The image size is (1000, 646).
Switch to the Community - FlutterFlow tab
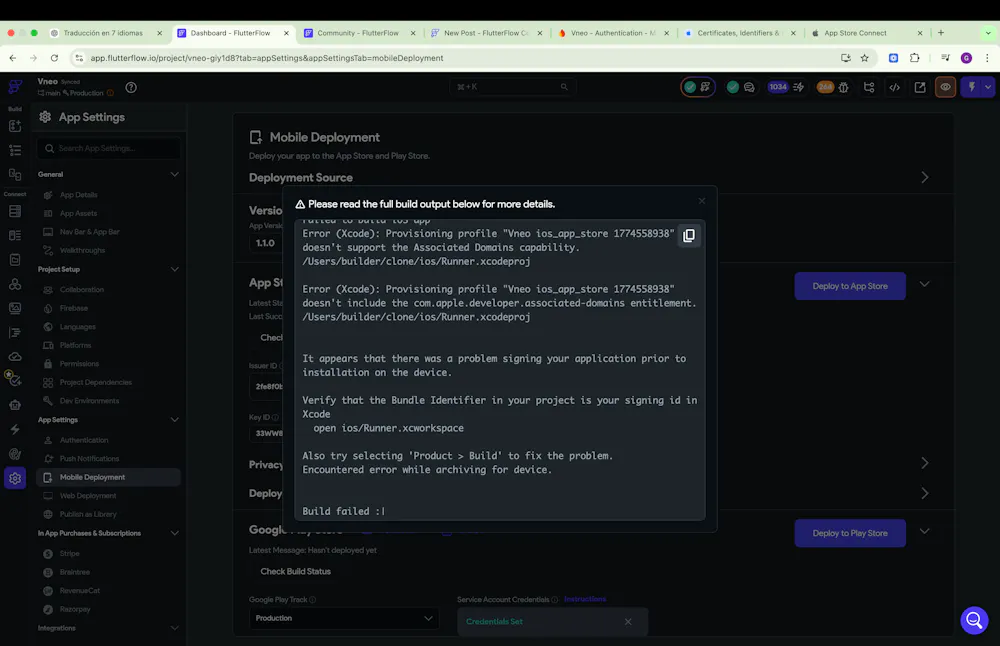pos(360,33)
